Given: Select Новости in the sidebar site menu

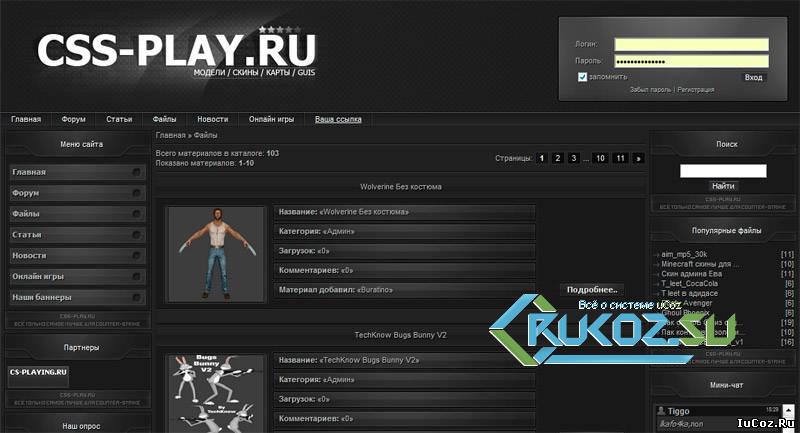Looking at the screenshot, I should [x=77, y=256].
